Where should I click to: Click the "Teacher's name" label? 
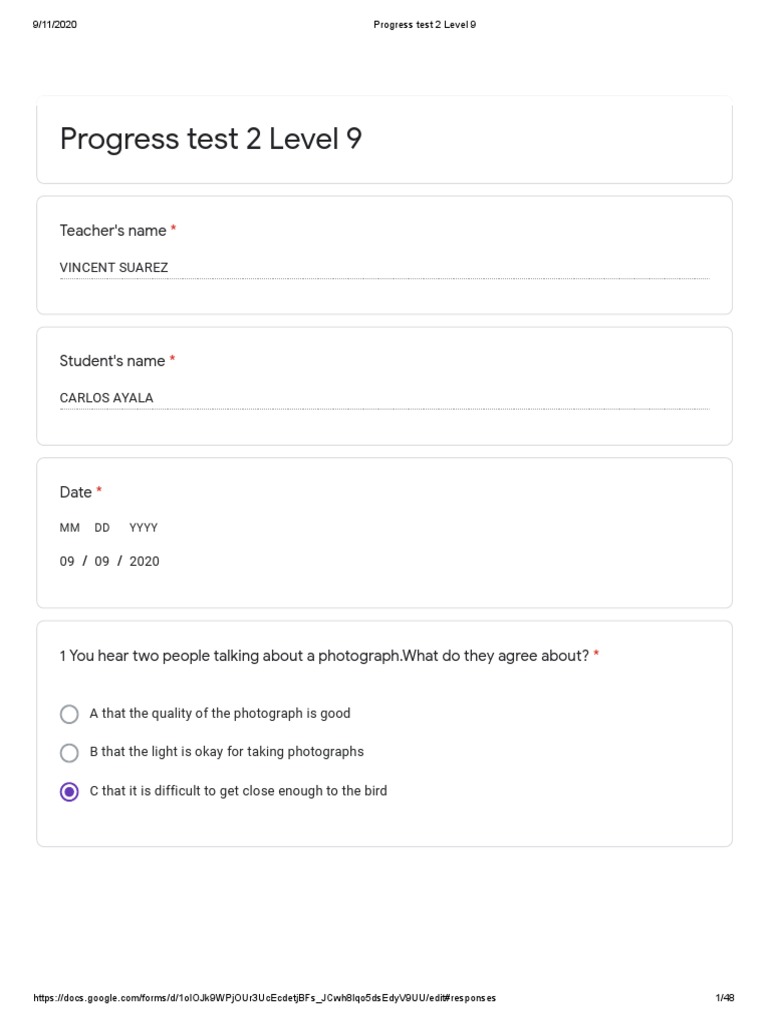(113, 231)
